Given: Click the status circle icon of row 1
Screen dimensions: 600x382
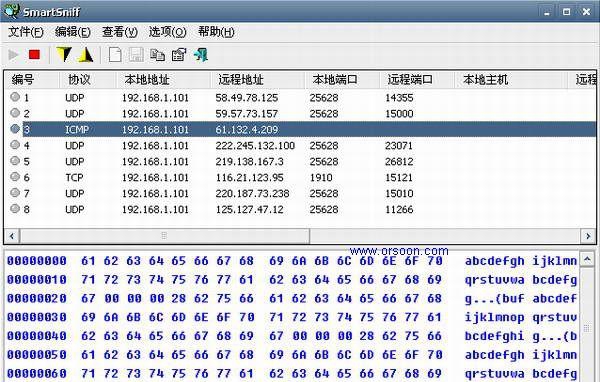Looking at the screenshot, I should point(15,97).
